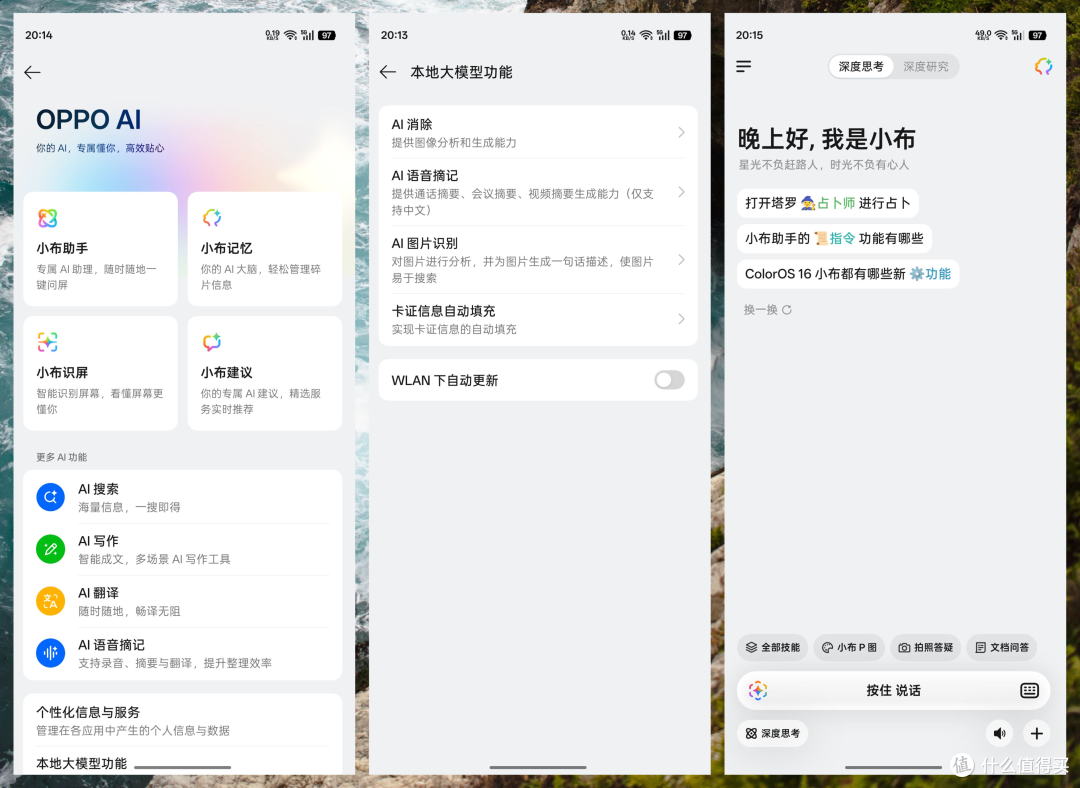Image resolution: width=1080 pixels, height=788 pixels.
Task: Open AI 写作 via its green icon
Action: (x=50, y=549)
